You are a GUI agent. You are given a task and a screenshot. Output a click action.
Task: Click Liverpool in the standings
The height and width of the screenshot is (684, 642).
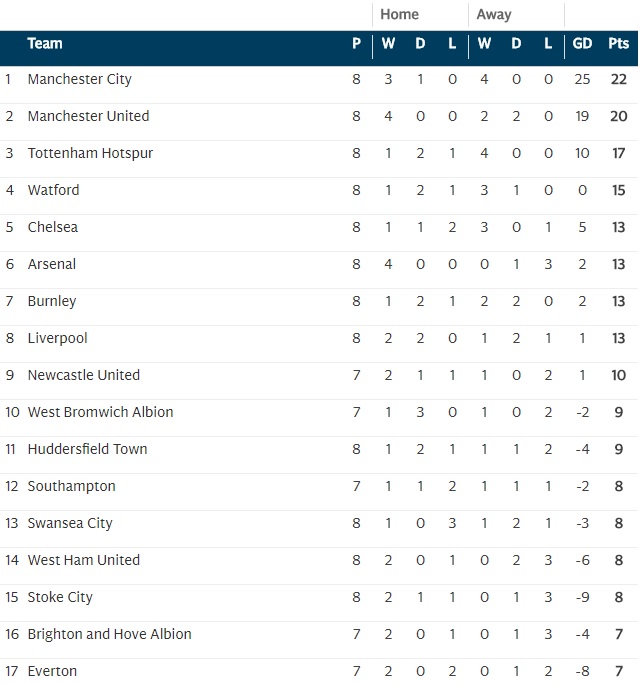[x=57, y=338]
